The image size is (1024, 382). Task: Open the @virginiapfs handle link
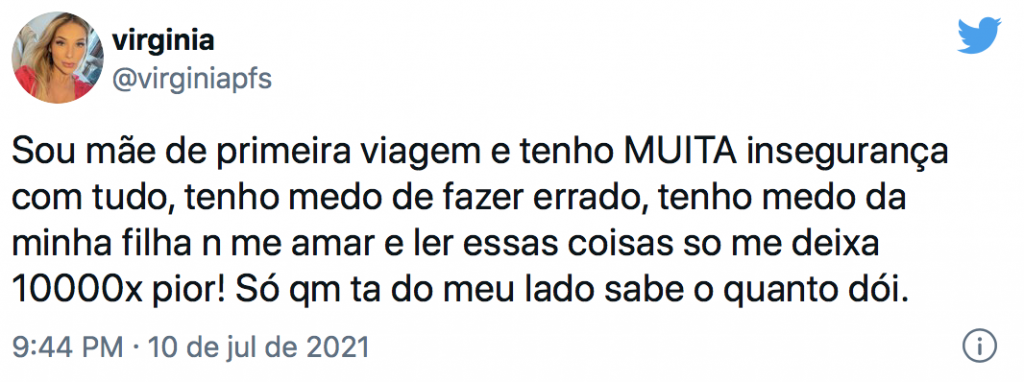192,80
